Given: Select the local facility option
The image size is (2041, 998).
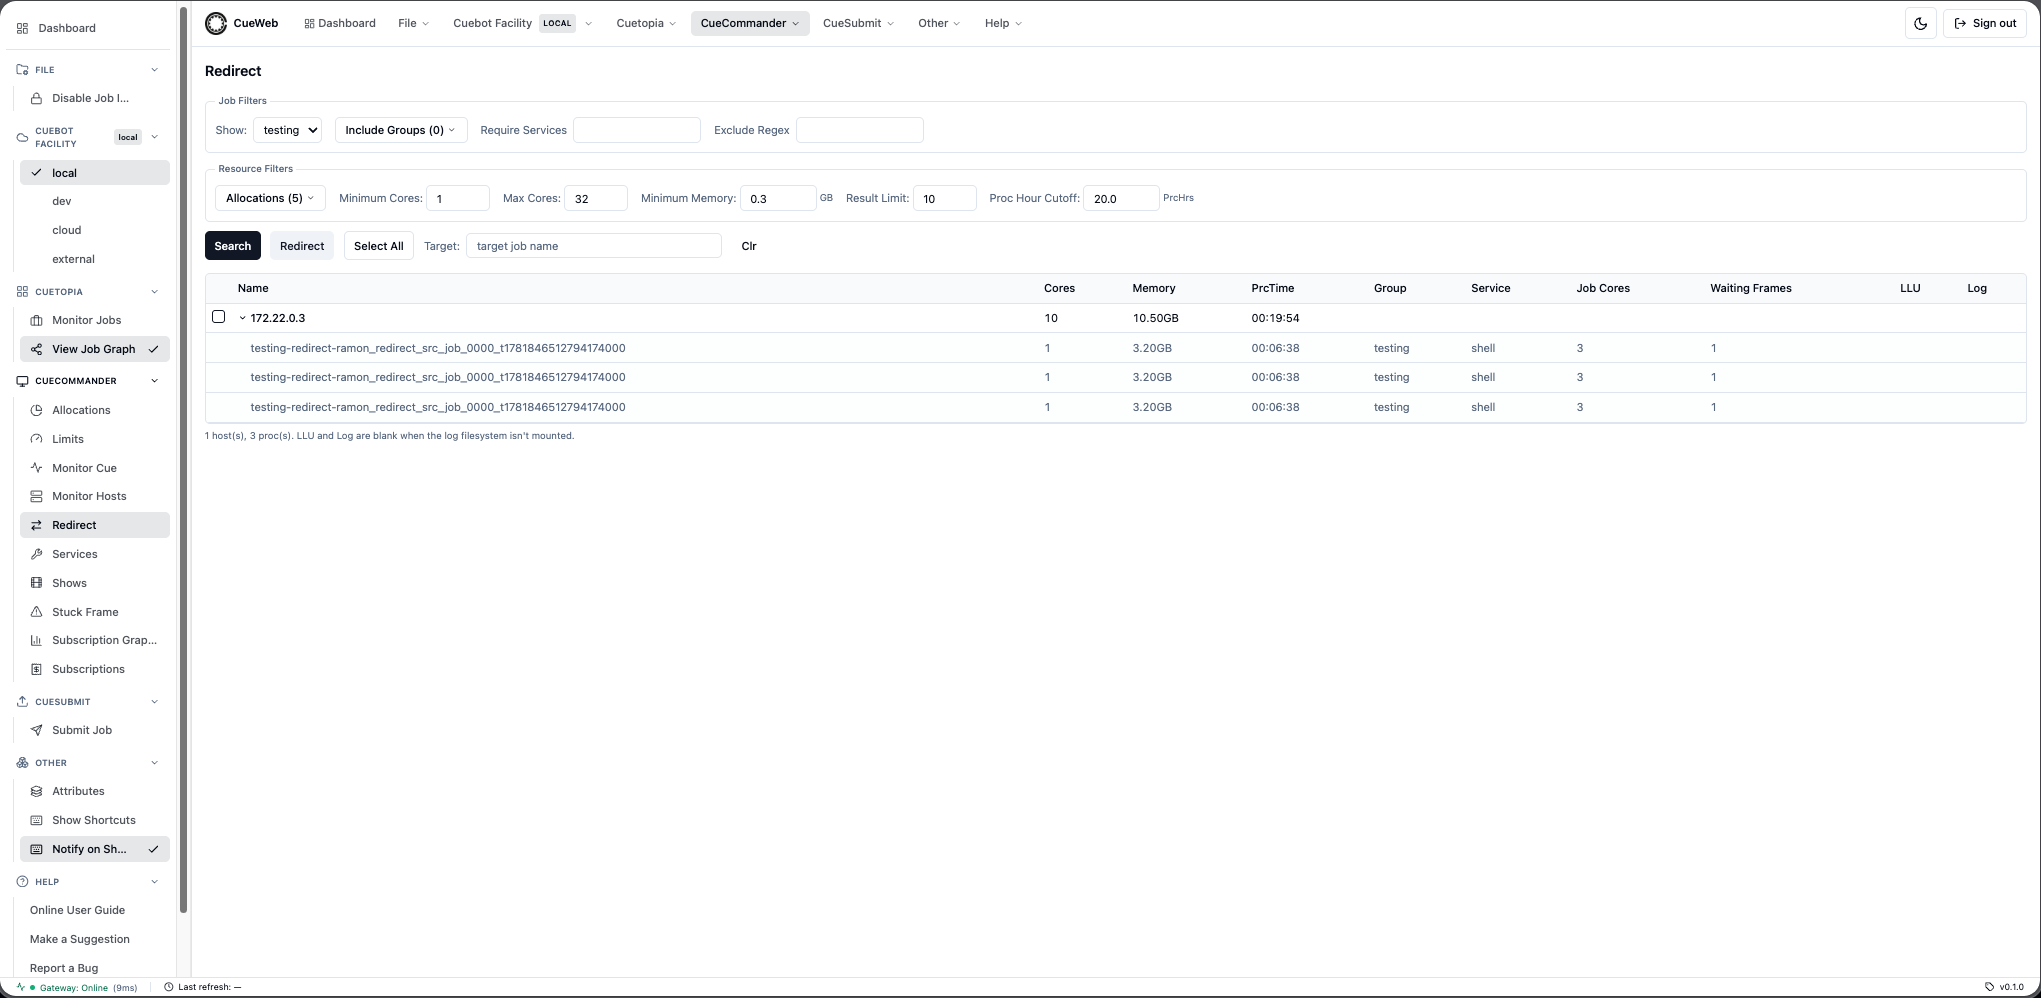Looking at the screenshot, I should click(94, 173).
